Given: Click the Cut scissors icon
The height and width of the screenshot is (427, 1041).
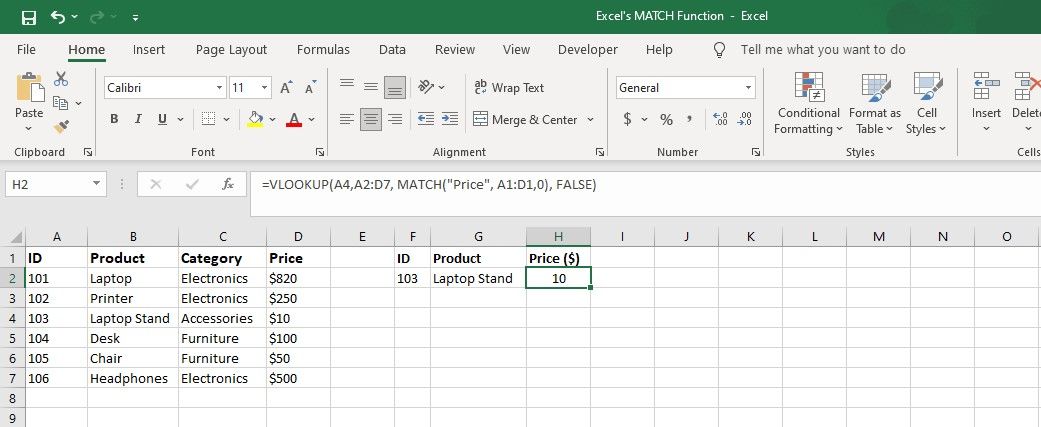Looking at the screenshot, I should click(x=61, y=79).
